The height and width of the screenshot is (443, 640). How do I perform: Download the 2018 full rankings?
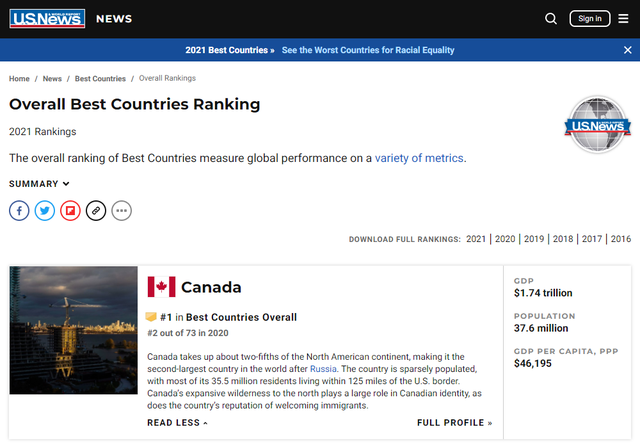pyautogui.click(x=563, y=239)
